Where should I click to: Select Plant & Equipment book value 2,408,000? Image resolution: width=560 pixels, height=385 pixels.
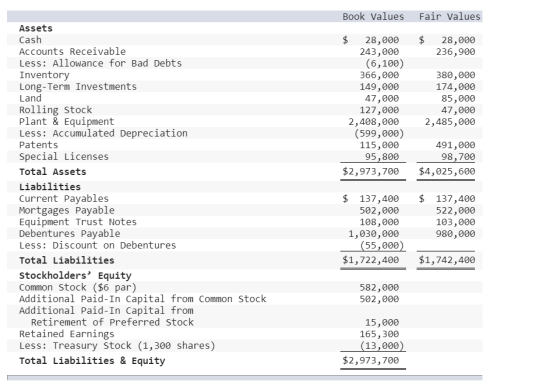pyautogui.click(x=374, y=122)
